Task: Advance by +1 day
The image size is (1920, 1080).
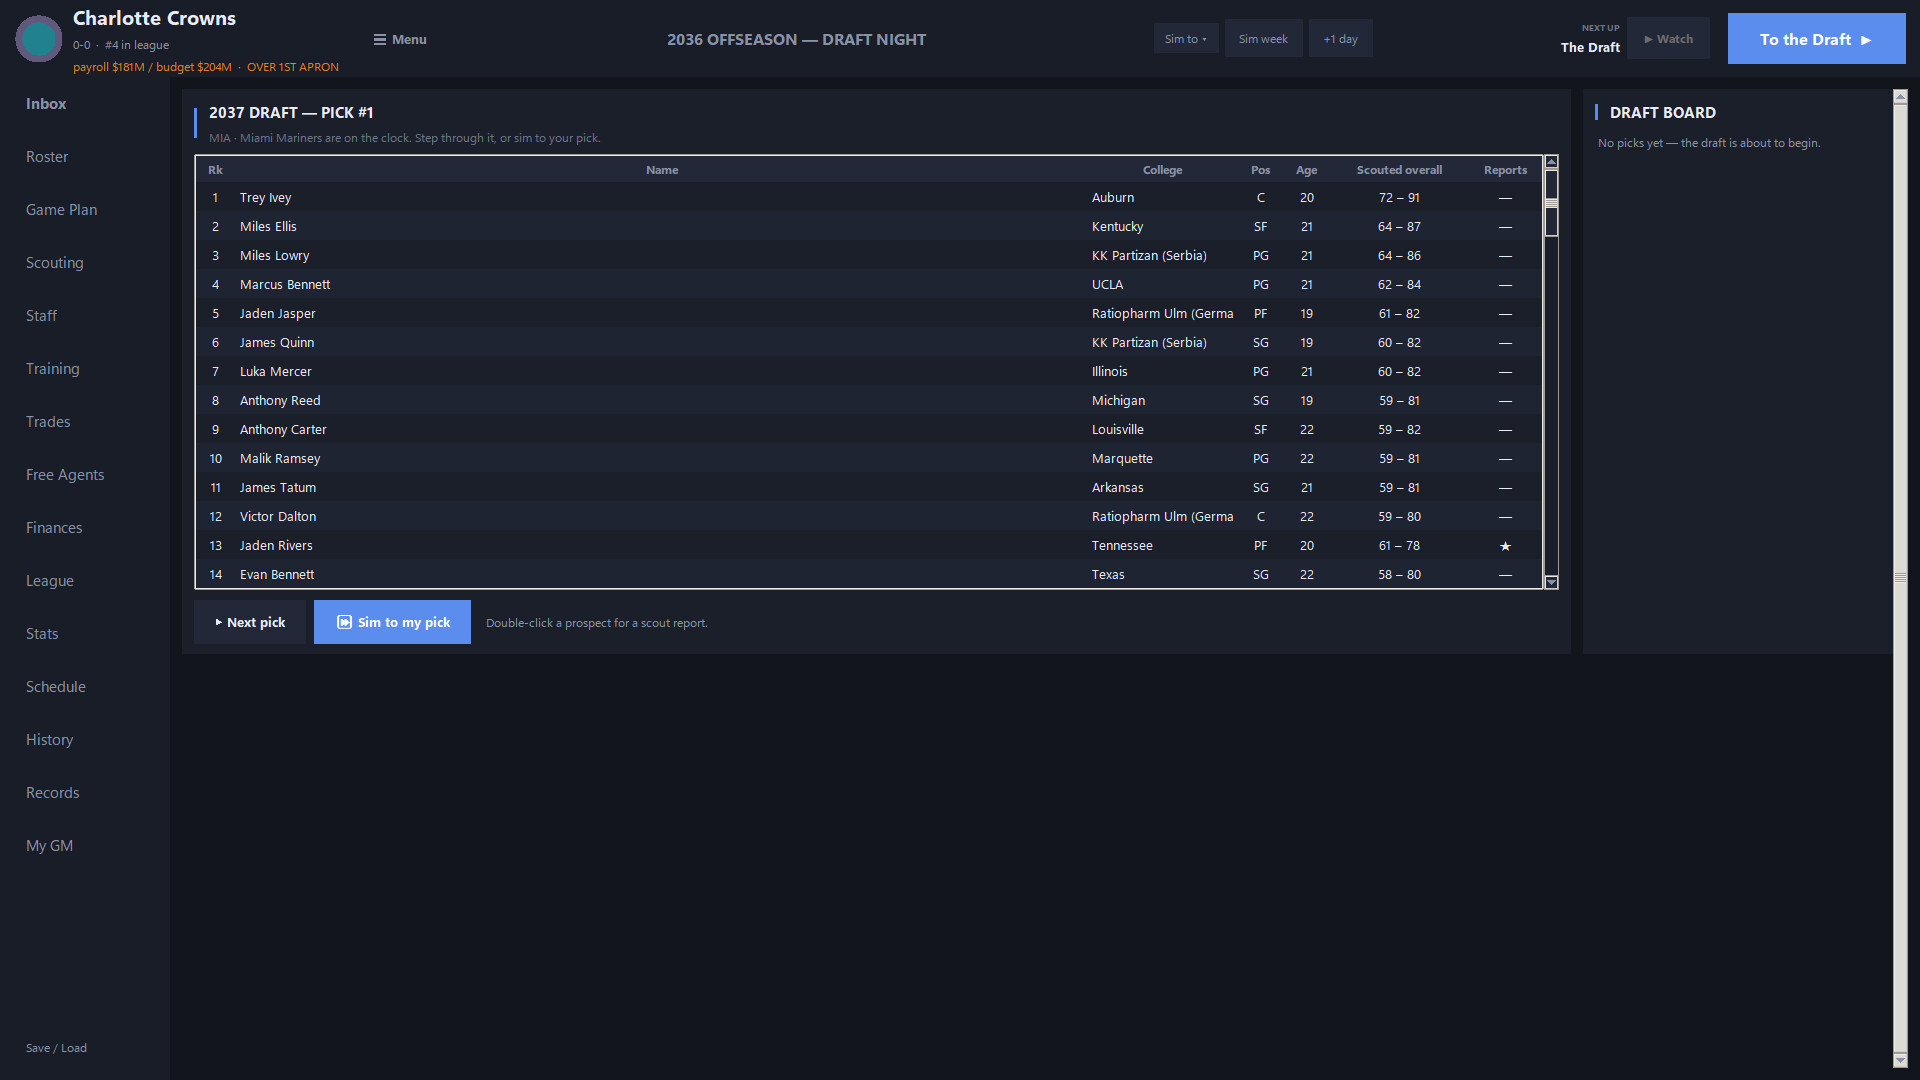Action: (x=1340, y=39)
